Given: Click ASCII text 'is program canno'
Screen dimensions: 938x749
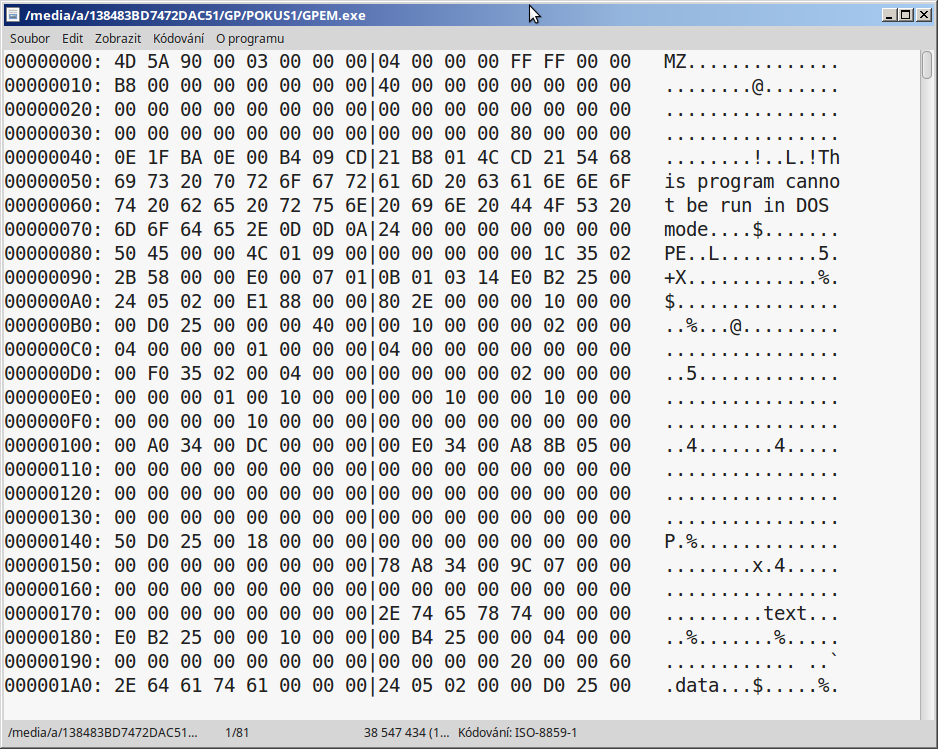Looking at the screenshot, I should 752,182.
